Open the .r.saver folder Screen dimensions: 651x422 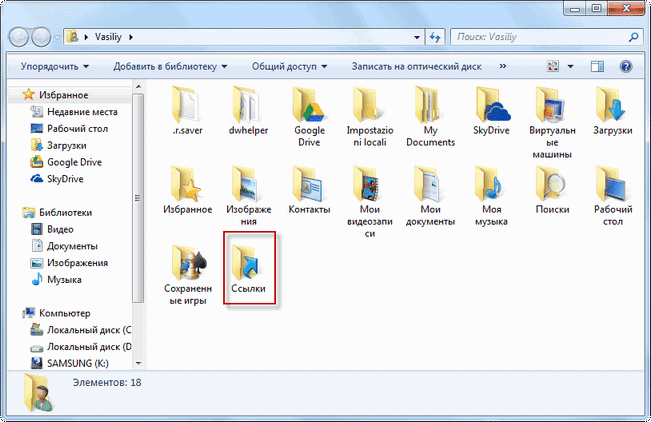click(187, 110)
